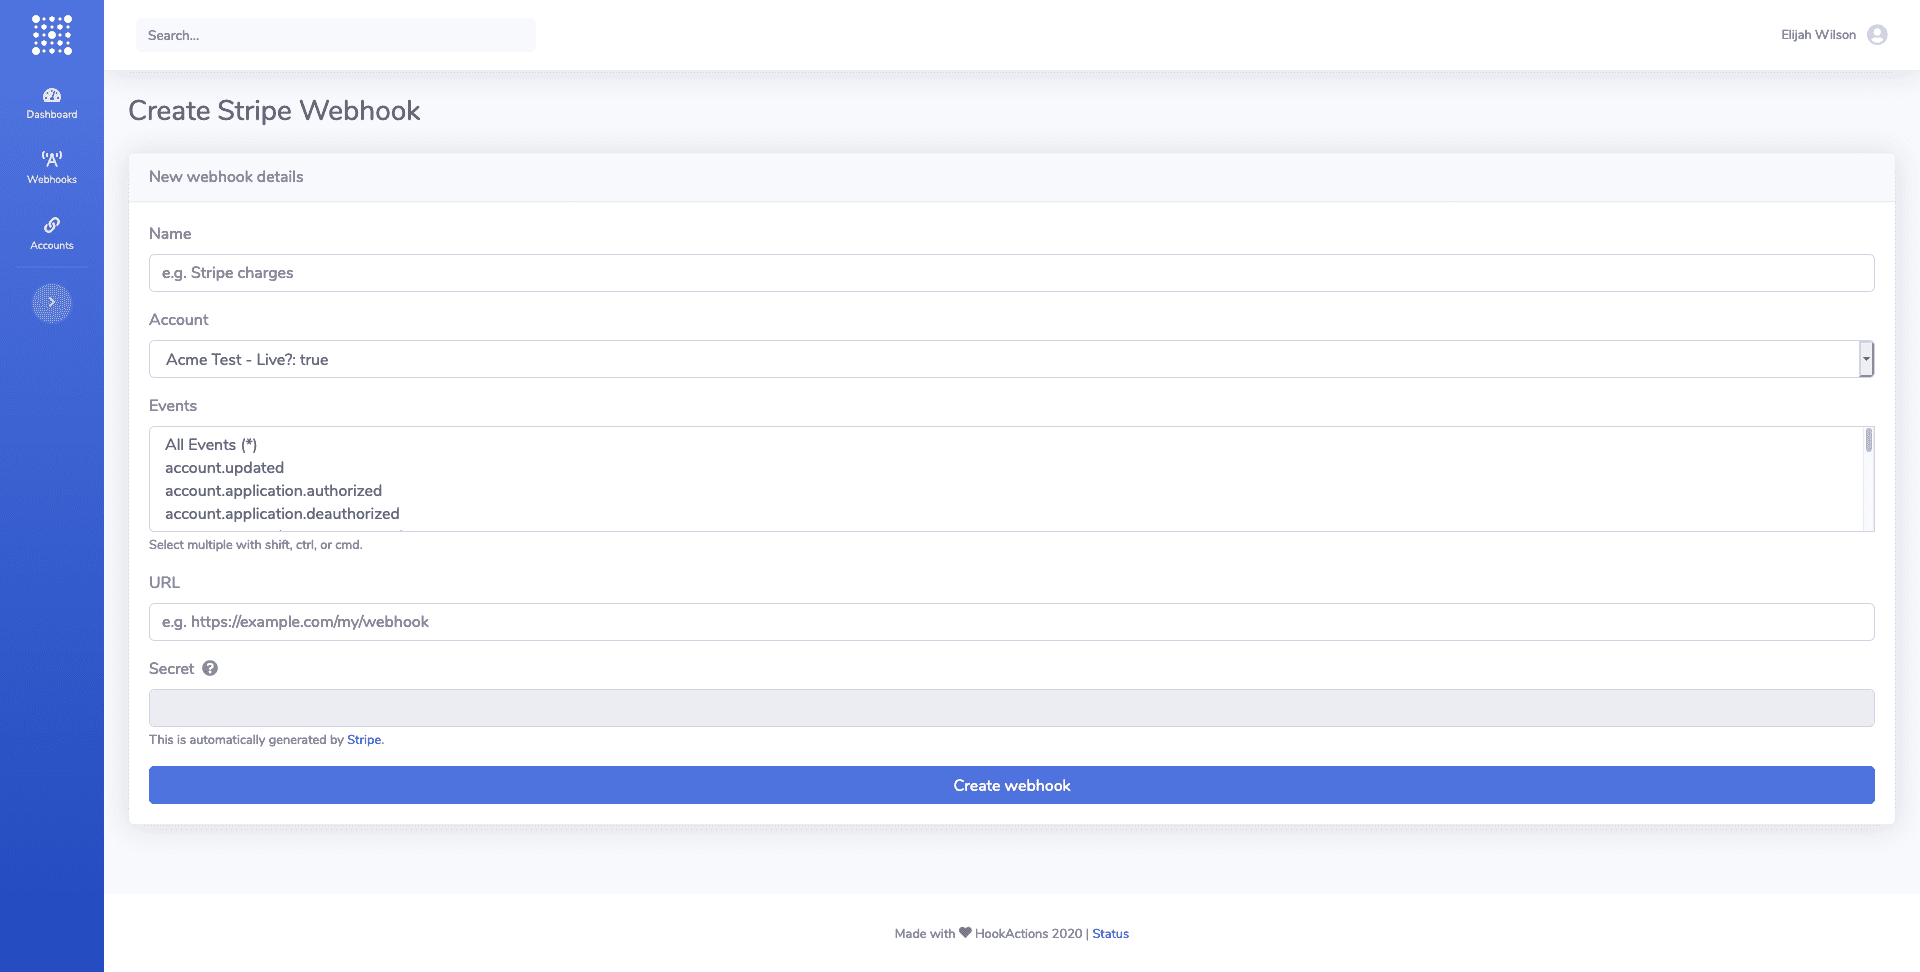Select account.updated event
Viewport: 1920px width, 972px height.
(x=224, y=468)
